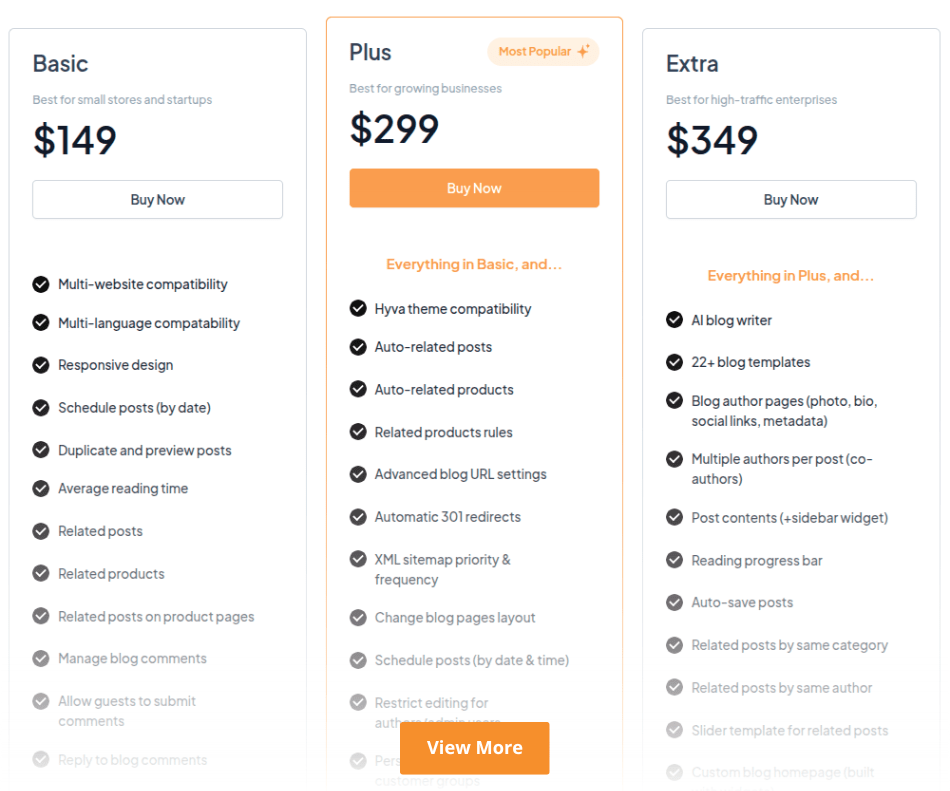This screenshot has height=791, width=950.
Task: Click checkmark icon next to Reading progress bar
Action: click(x=675, y=560)
